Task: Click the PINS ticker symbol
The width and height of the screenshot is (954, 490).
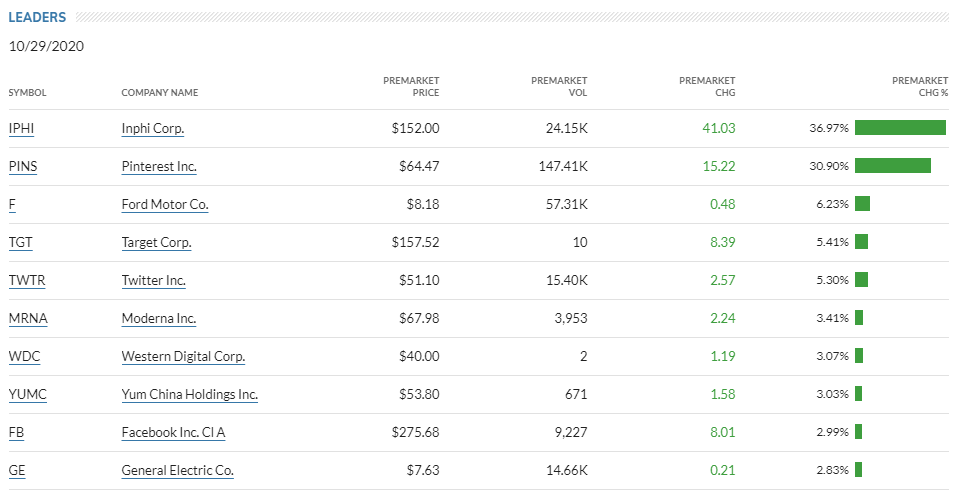Action: pyautogui.click(x=23, y=166)
